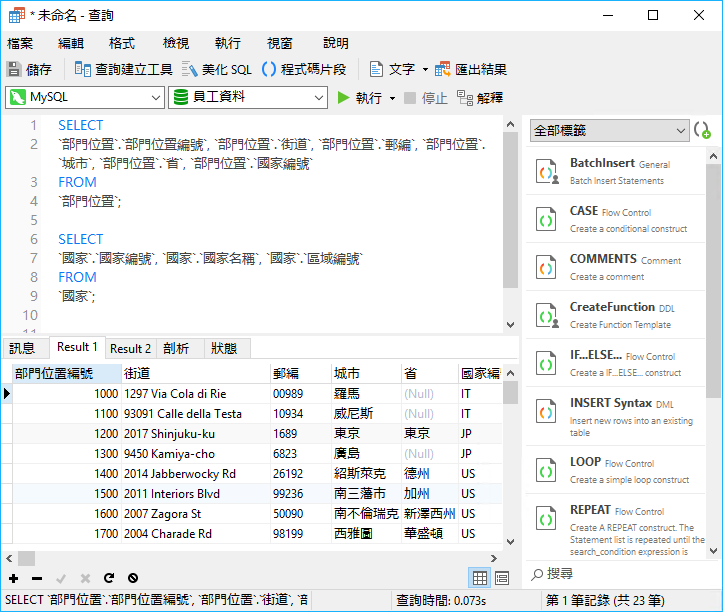Open the 文字 dropdown arrow
The width and height of the screenshot is (723, 612).
click(x=425, y=70)
